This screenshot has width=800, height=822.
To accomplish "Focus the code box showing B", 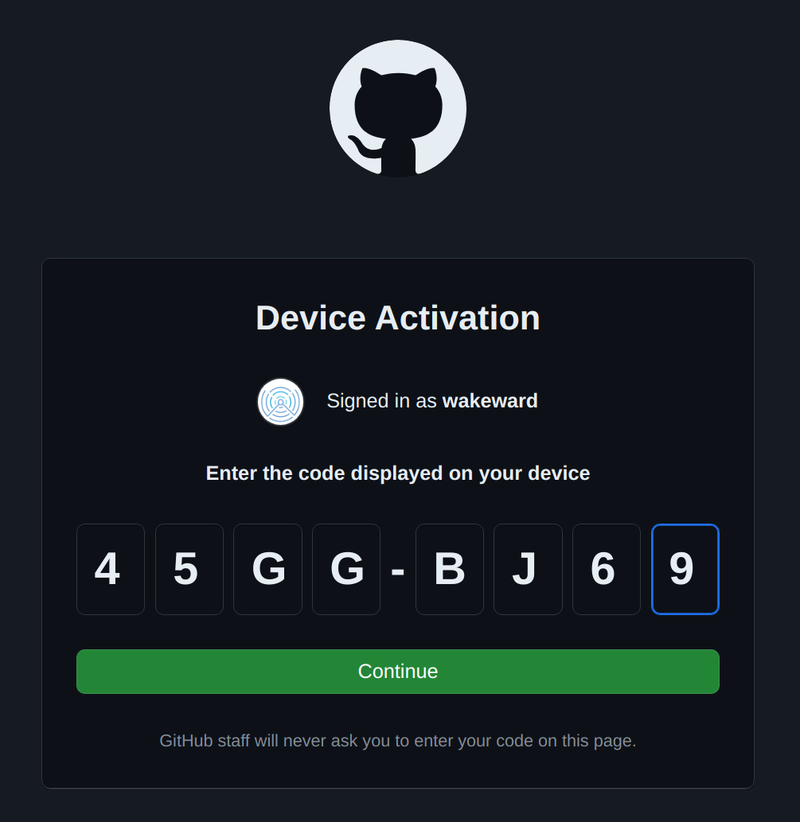I will [449, 569].
